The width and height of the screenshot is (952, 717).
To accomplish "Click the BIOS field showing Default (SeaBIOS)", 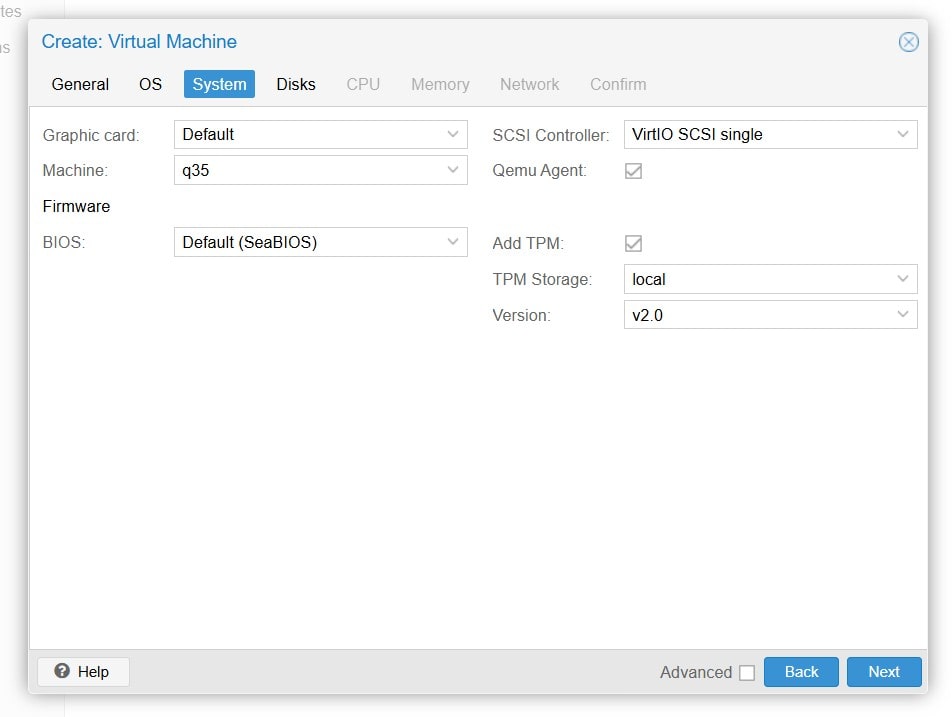I will tap(306, 242).
